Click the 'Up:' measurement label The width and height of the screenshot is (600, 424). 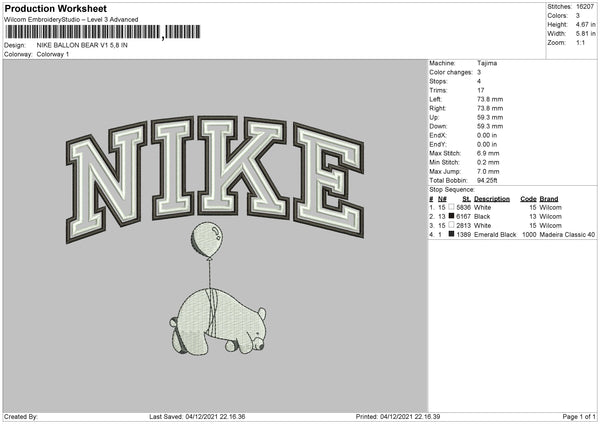point(434,117)
